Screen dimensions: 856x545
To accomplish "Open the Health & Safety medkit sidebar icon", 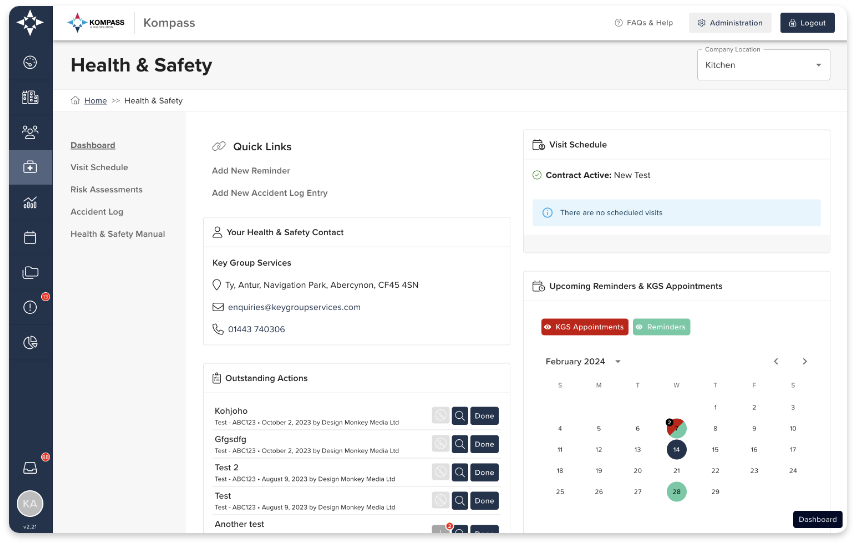I will pyautogui.click(x=30, y=167).
